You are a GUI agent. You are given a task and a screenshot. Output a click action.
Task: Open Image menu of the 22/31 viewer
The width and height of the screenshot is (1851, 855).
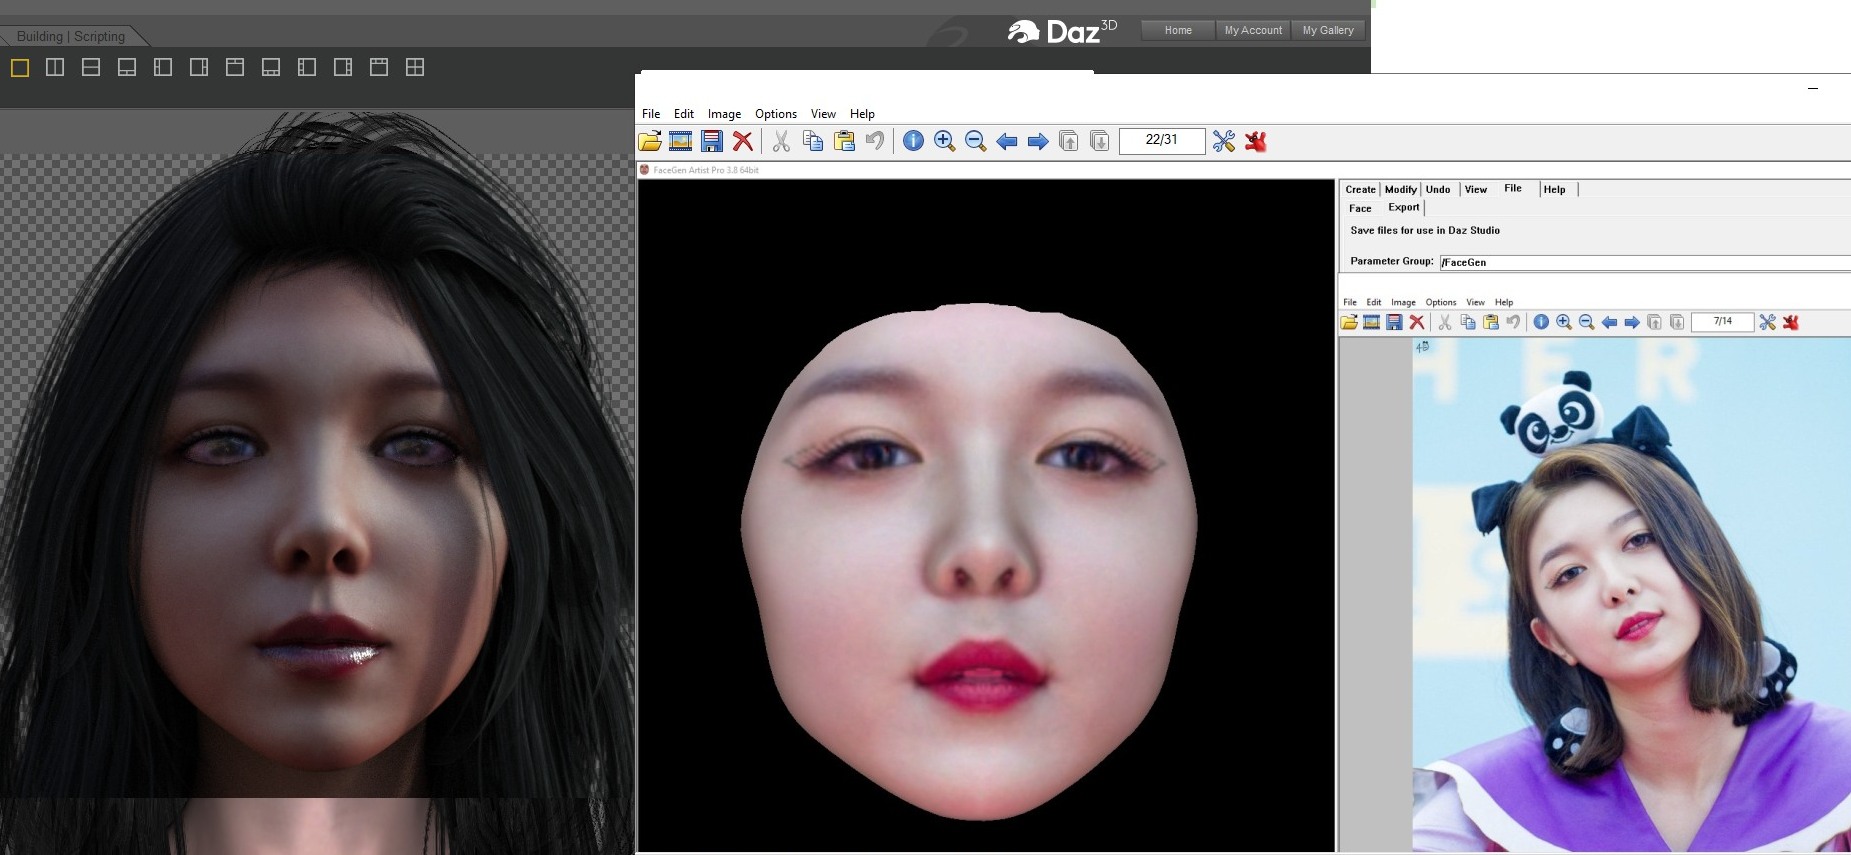point(725,114)
